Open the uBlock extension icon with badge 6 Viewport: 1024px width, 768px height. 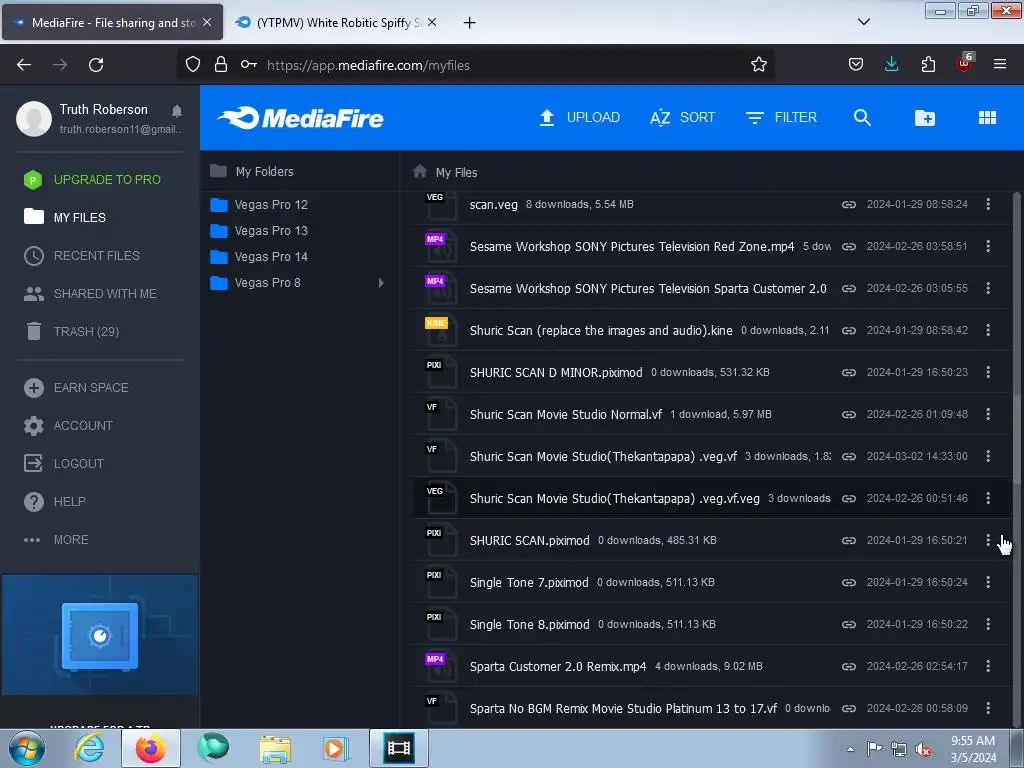tap(965, 63)
